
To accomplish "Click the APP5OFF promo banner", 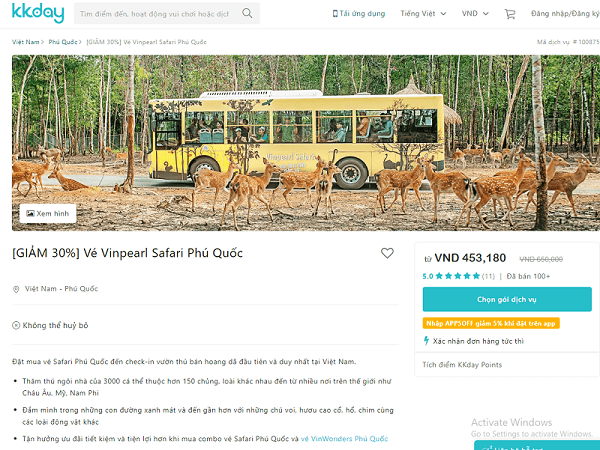I will (491, 323).
